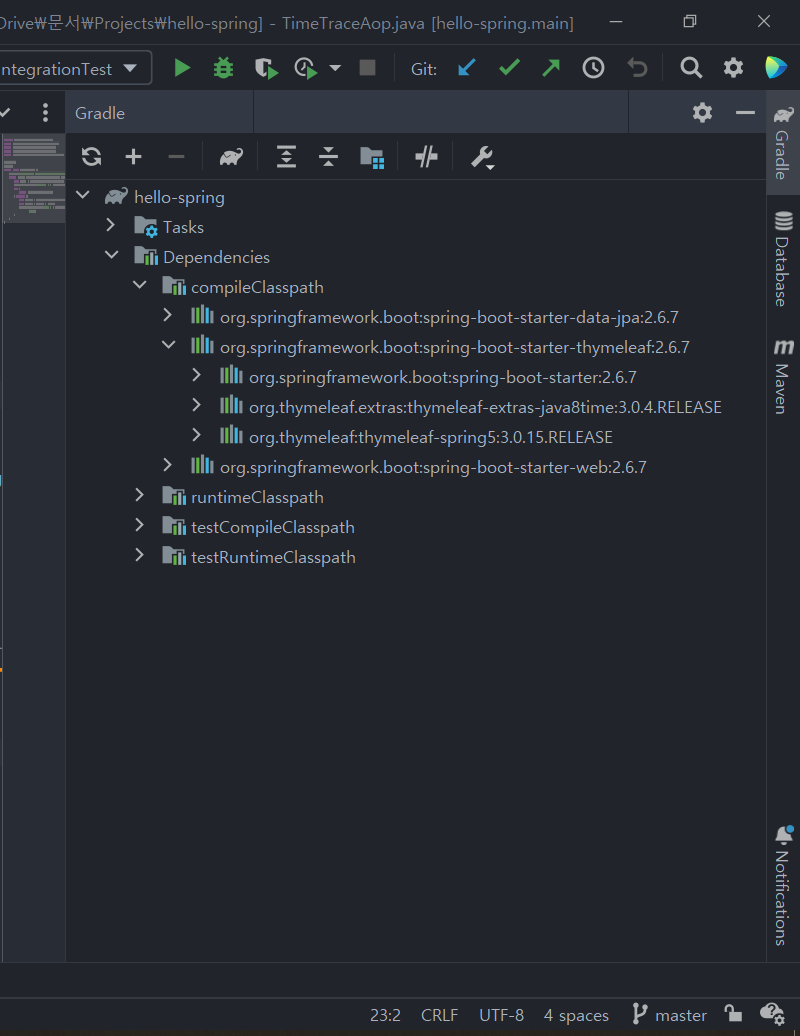This screenshot has width=800, height=1036.
Task: Open the Database side tool tab
Action: tap(783, 258)
